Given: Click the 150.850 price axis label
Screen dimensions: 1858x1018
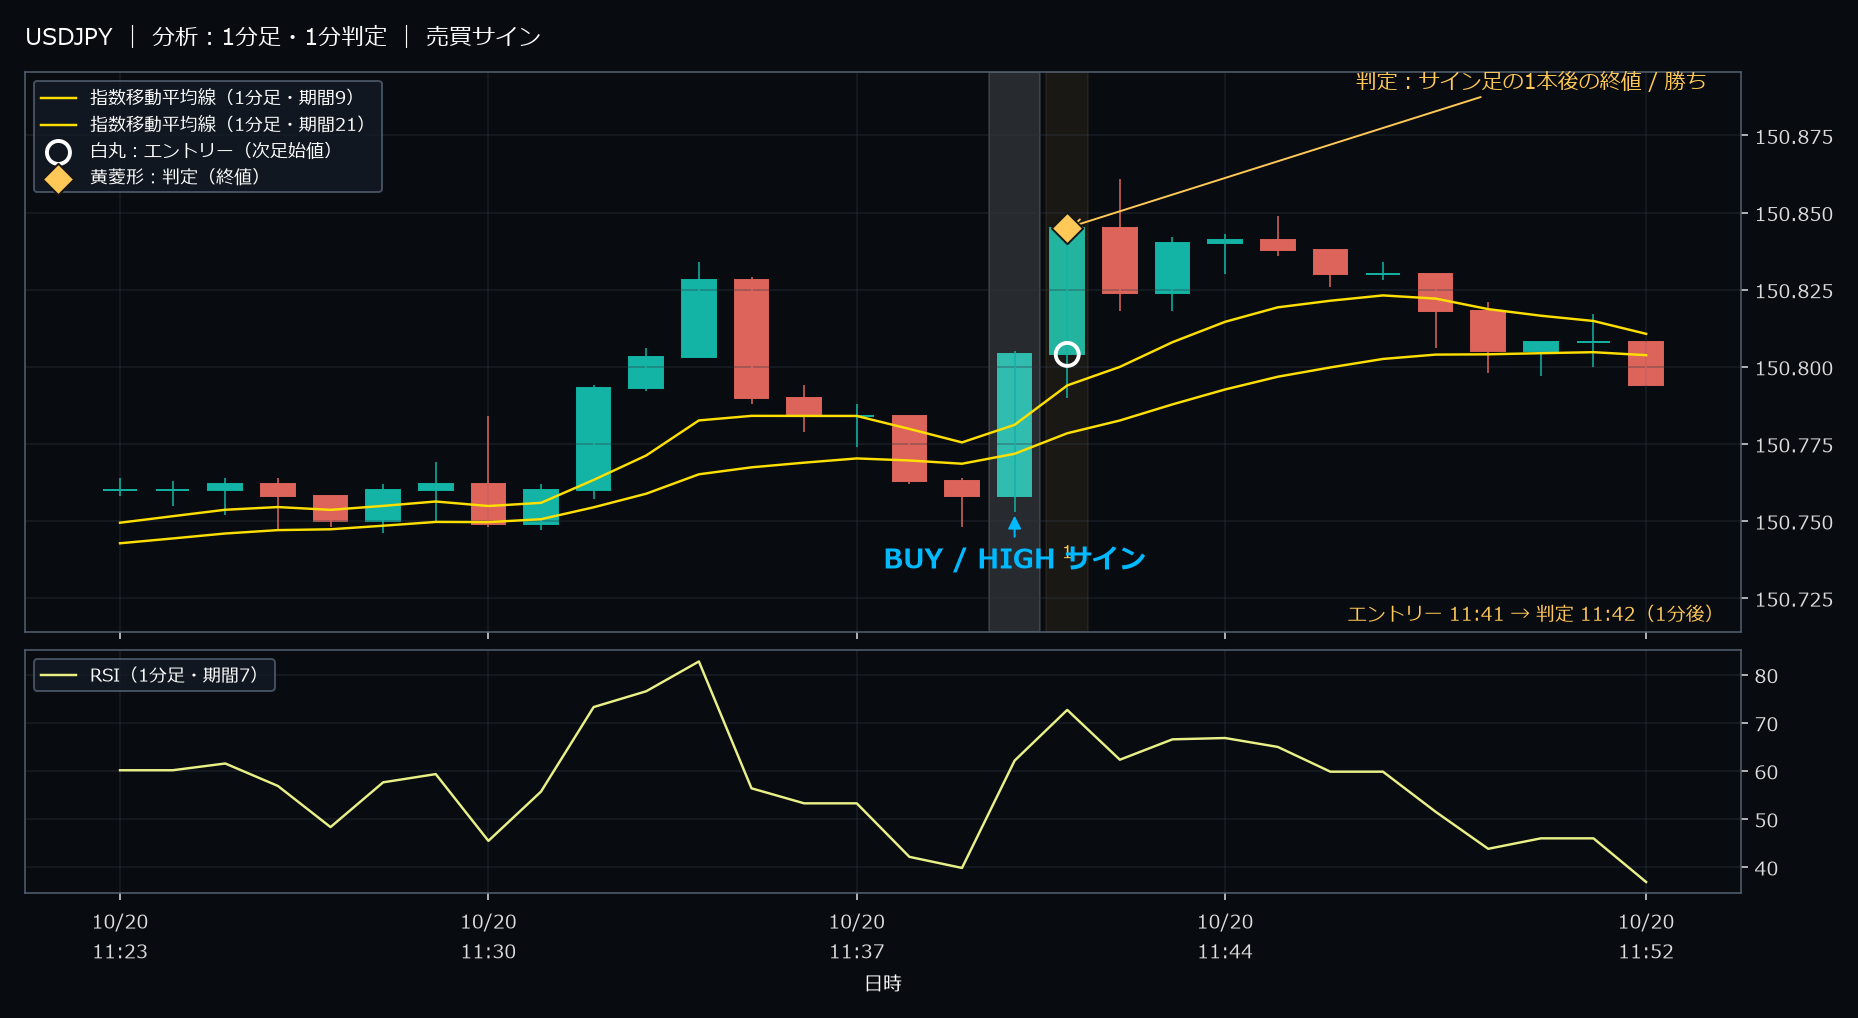Looking at the screenshot, I should coord(1794,214).
